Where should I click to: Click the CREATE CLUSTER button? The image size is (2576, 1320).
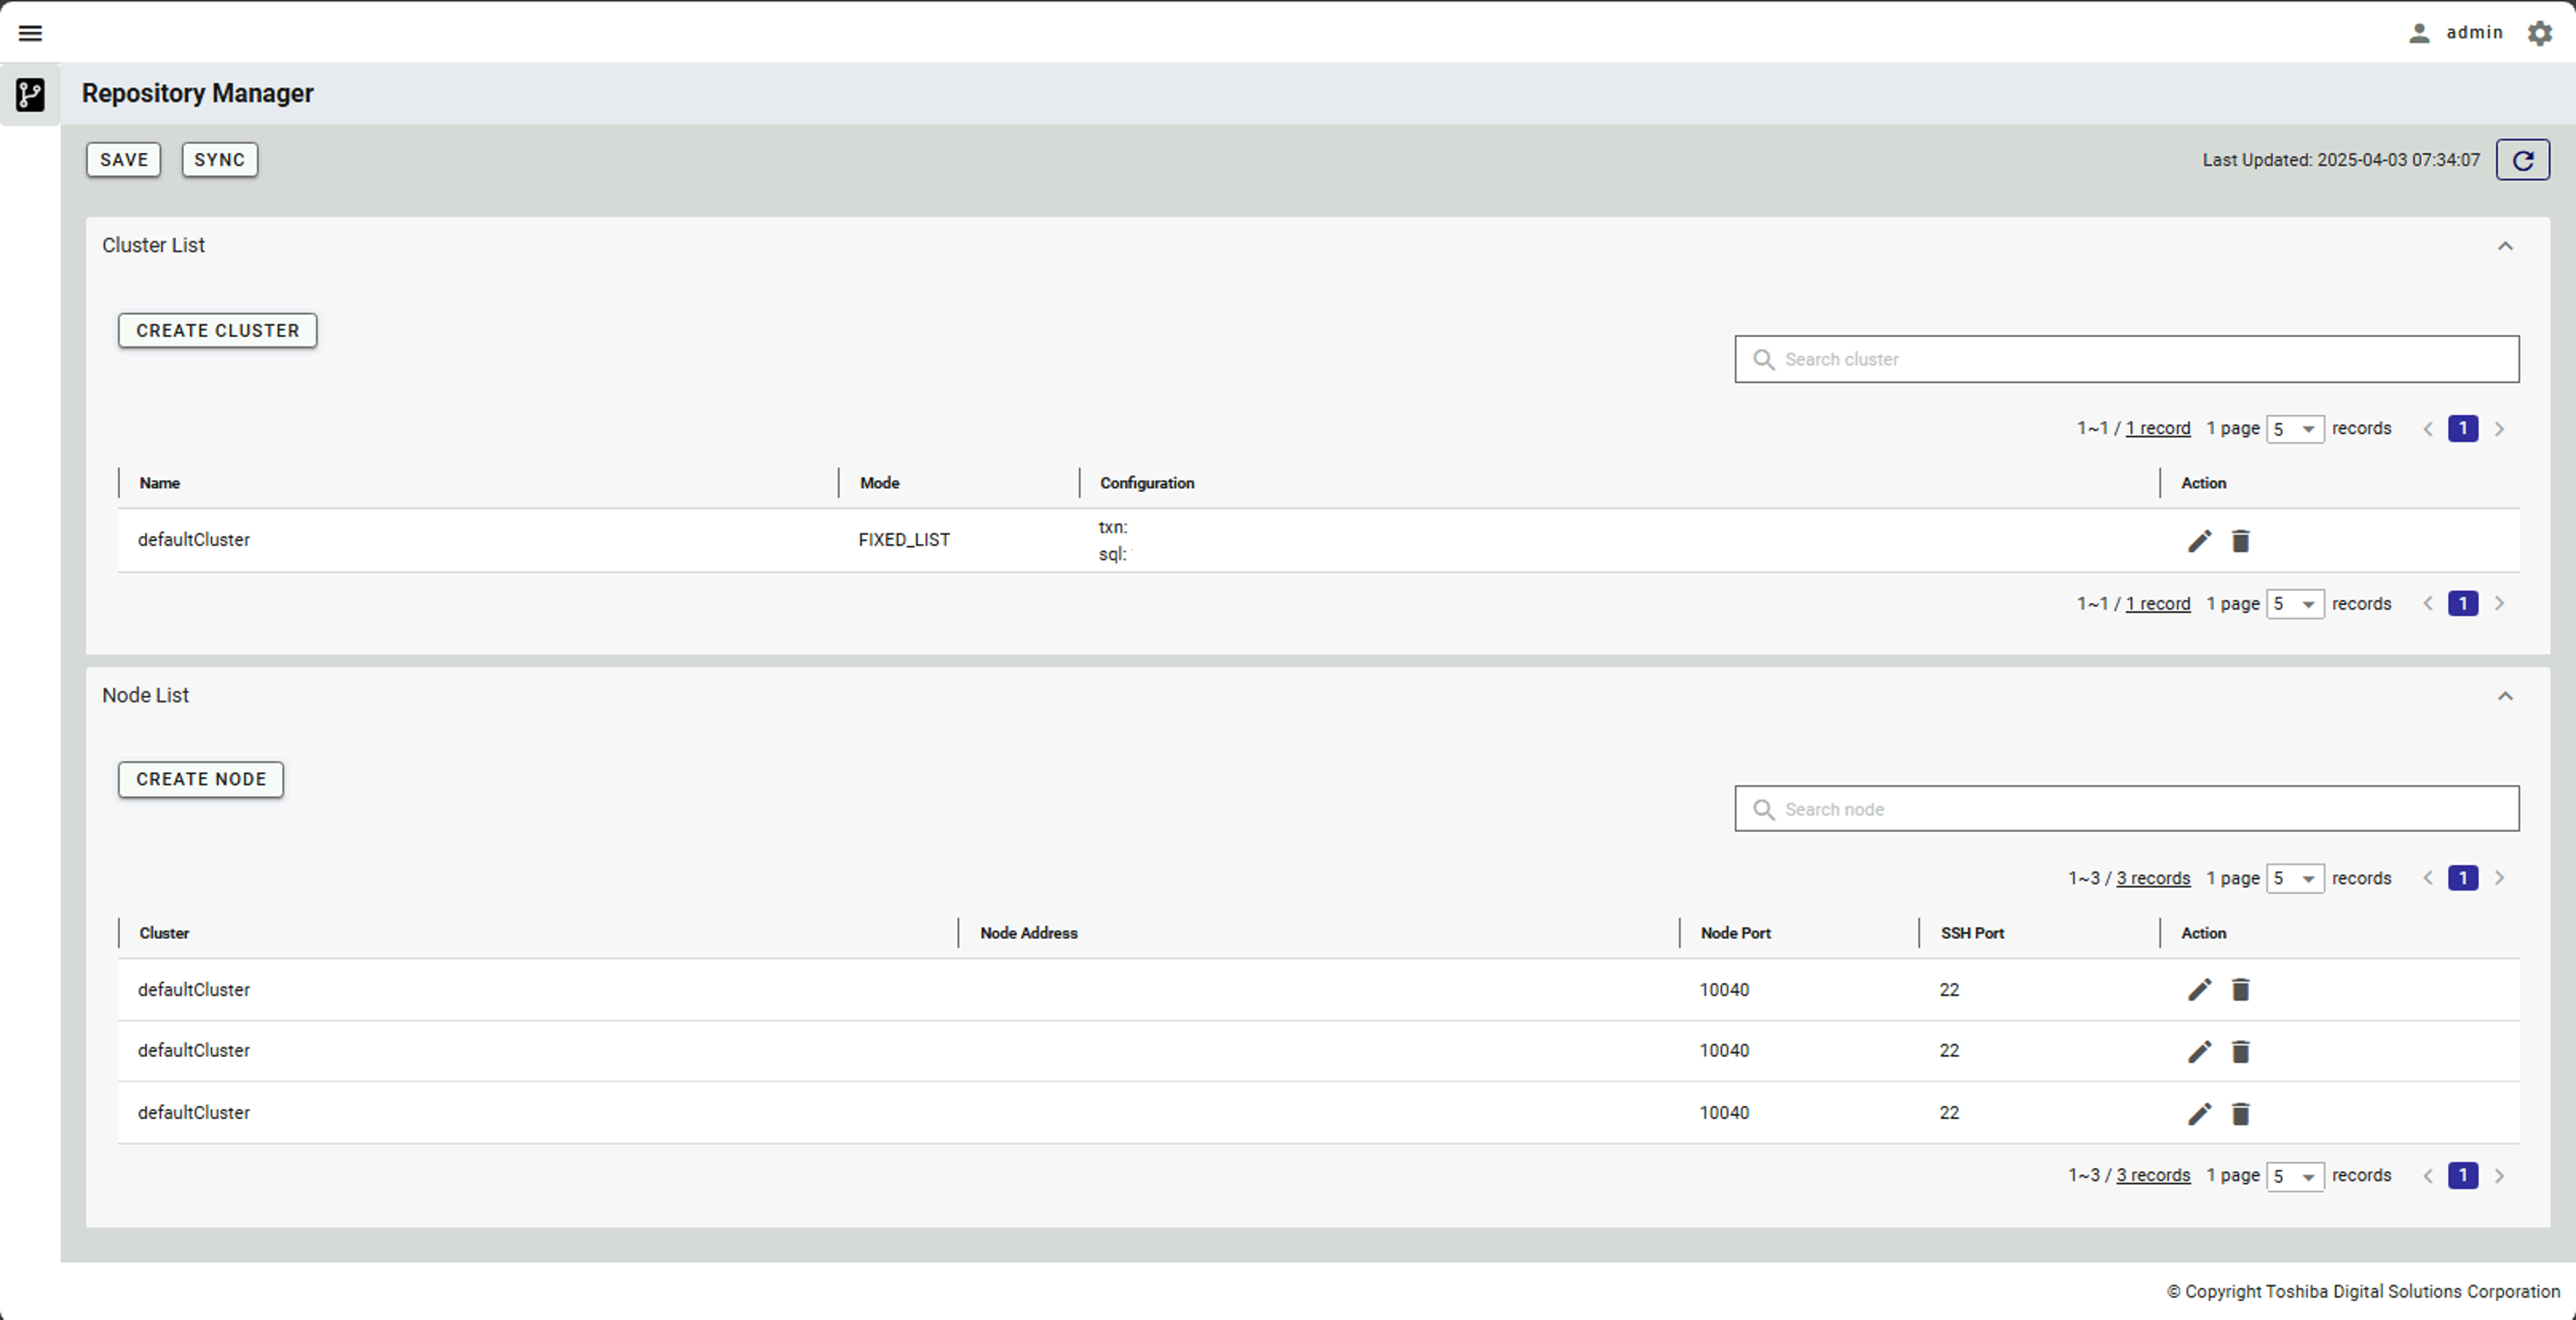pyautogui.click(x=217, y=330)
